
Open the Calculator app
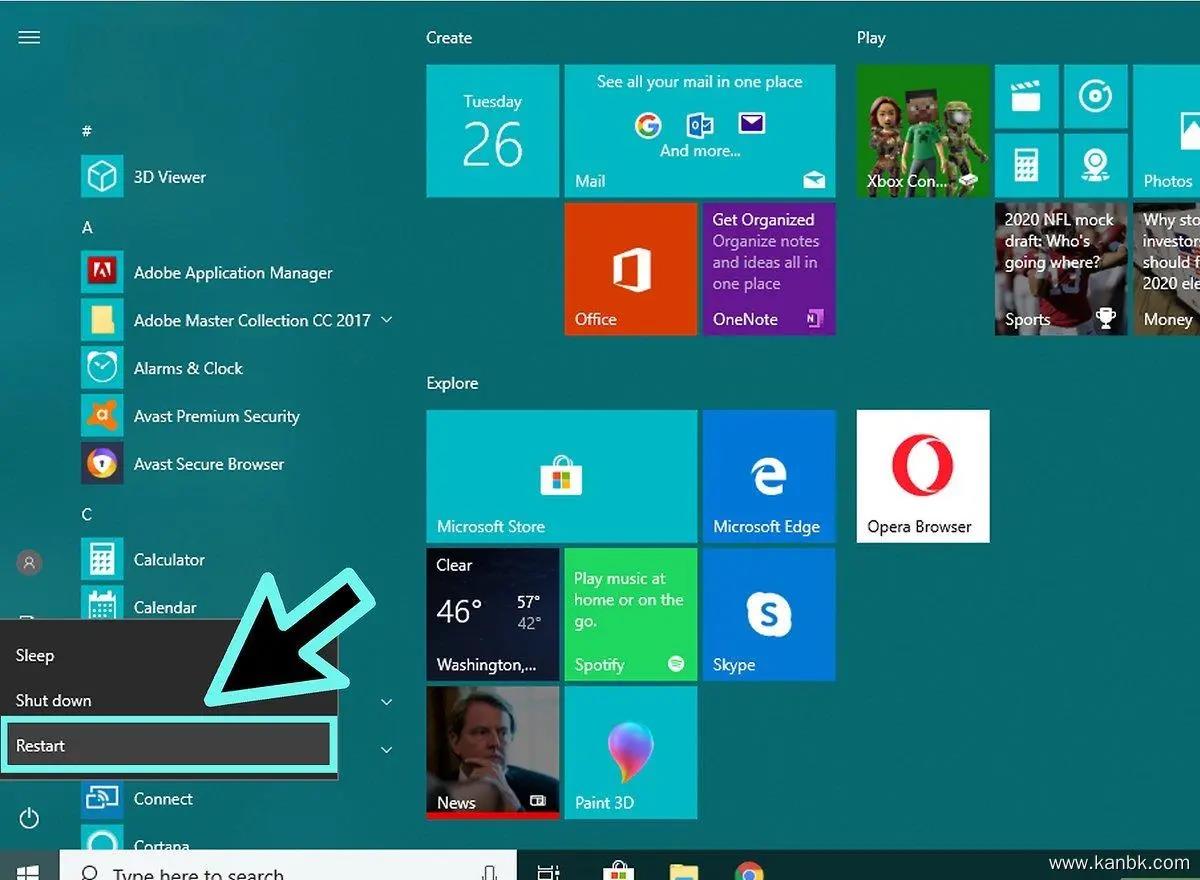point(168,560)
